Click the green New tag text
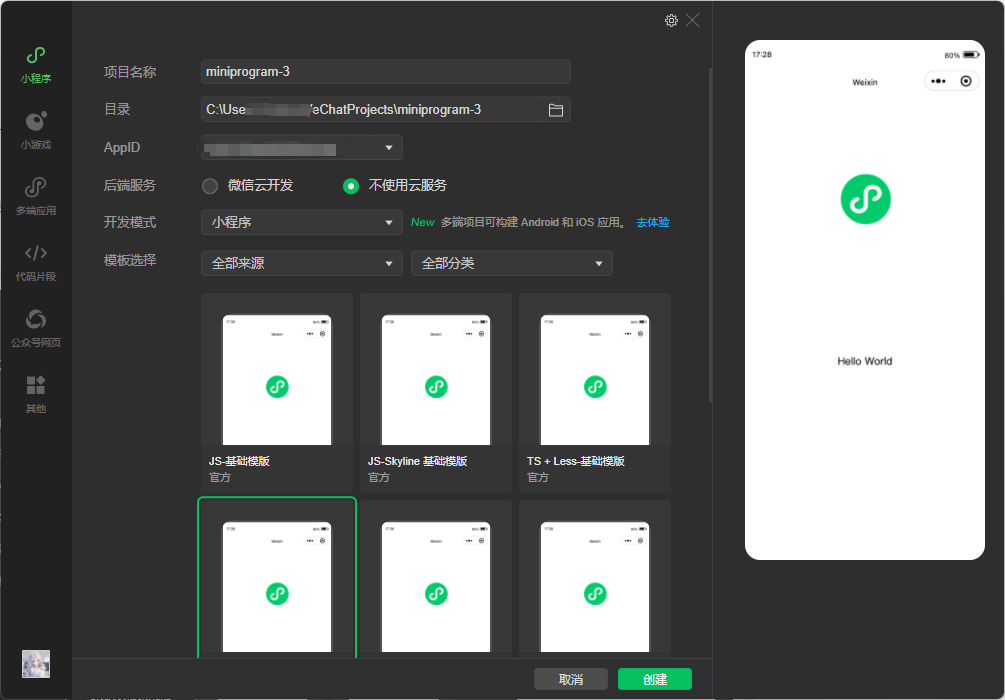The image size is (1005, 700). click(423, 222)
